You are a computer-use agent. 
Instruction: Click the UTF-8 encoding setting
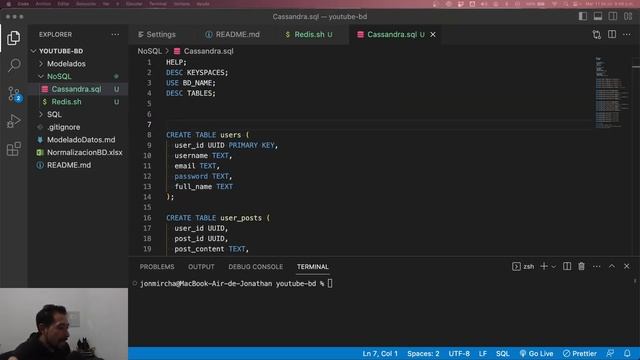[x=459, y=353]
